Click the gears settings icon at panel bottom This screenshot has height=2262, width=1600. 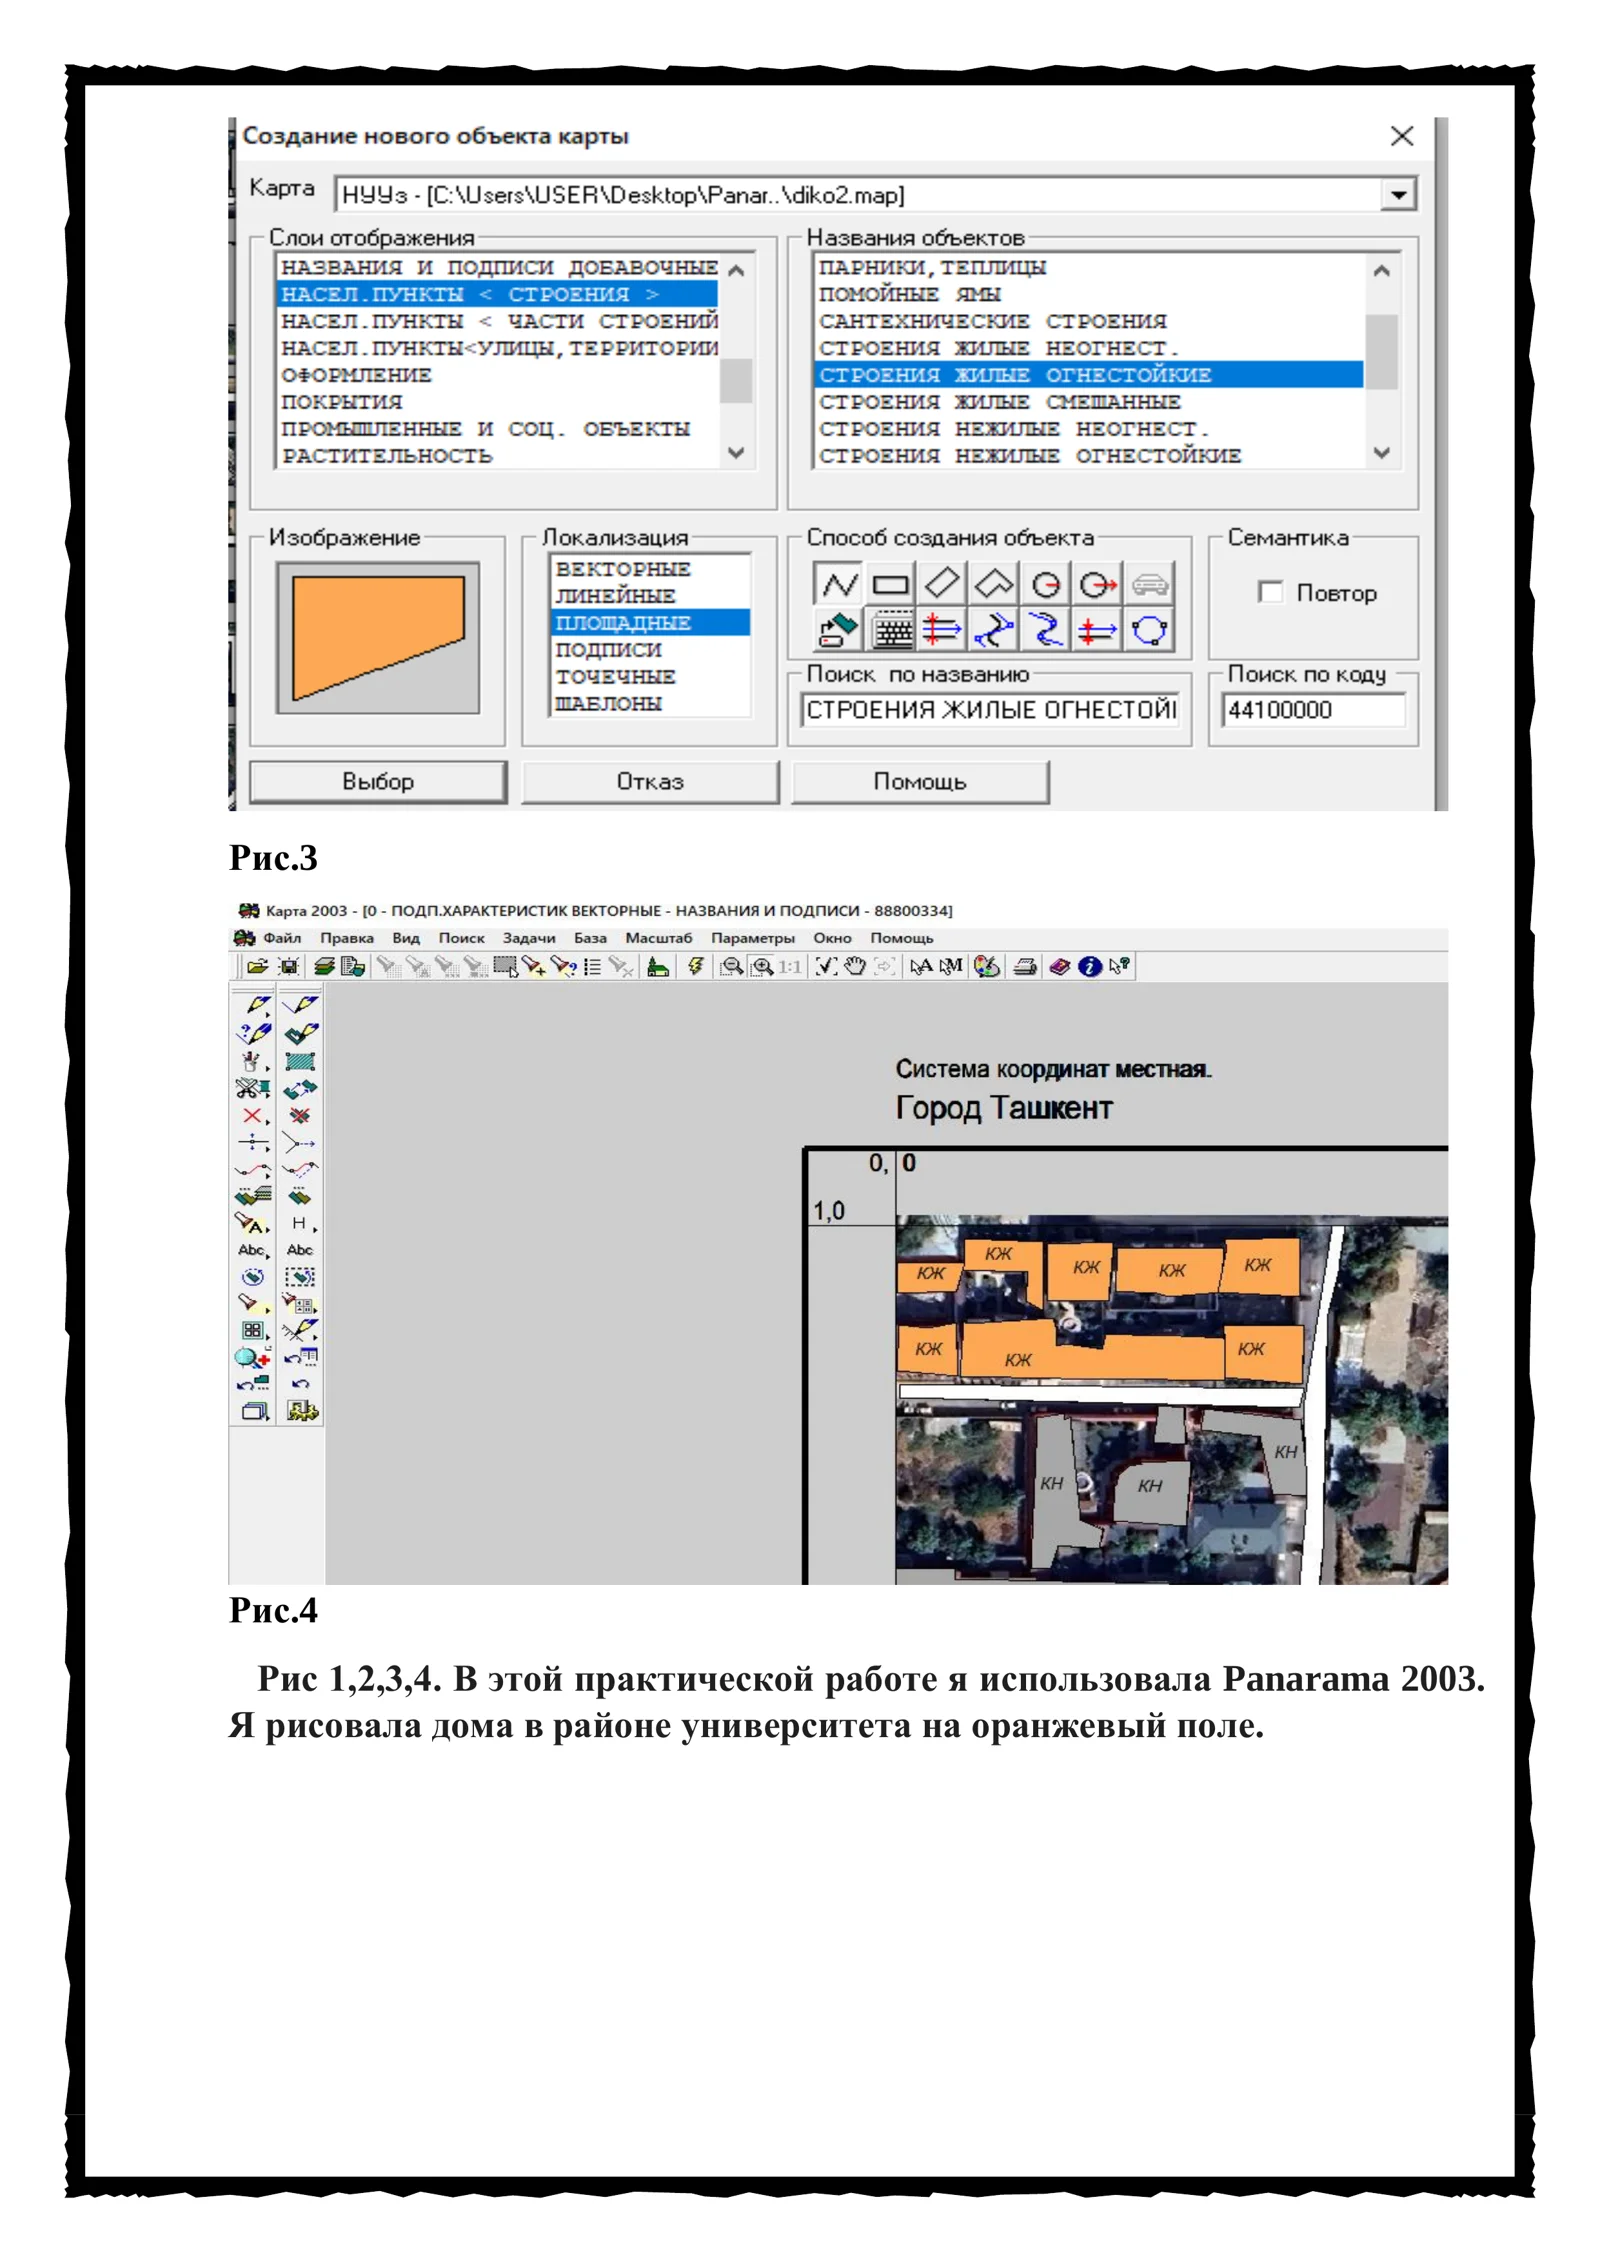(301, 1411)
